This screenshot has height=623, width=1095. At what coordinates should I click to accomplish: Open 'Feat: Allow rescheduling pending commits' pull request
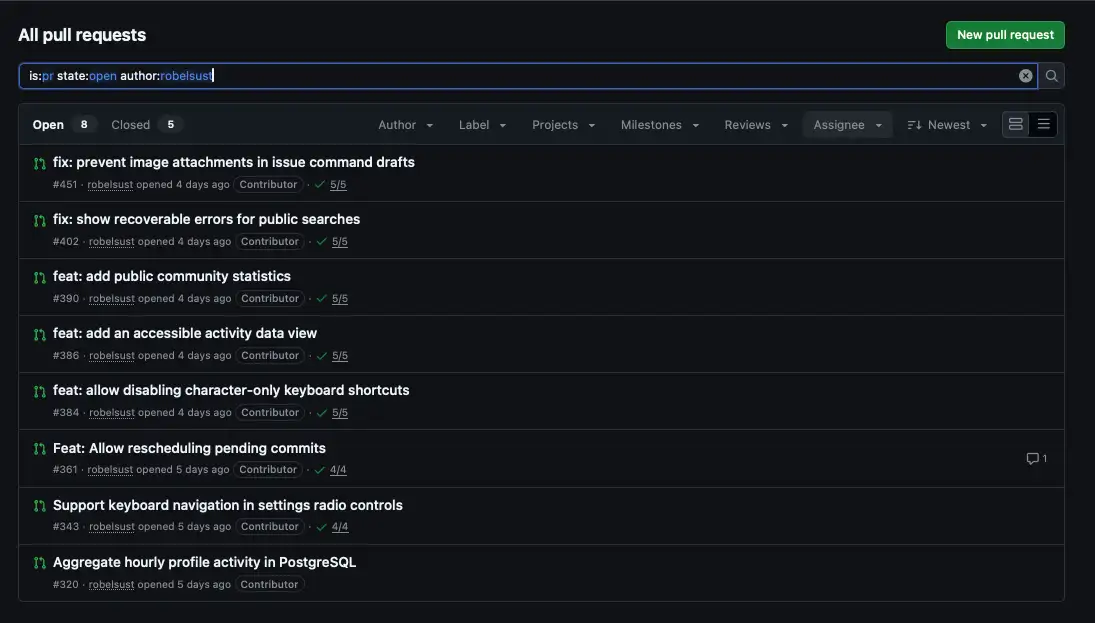(189, 448)
